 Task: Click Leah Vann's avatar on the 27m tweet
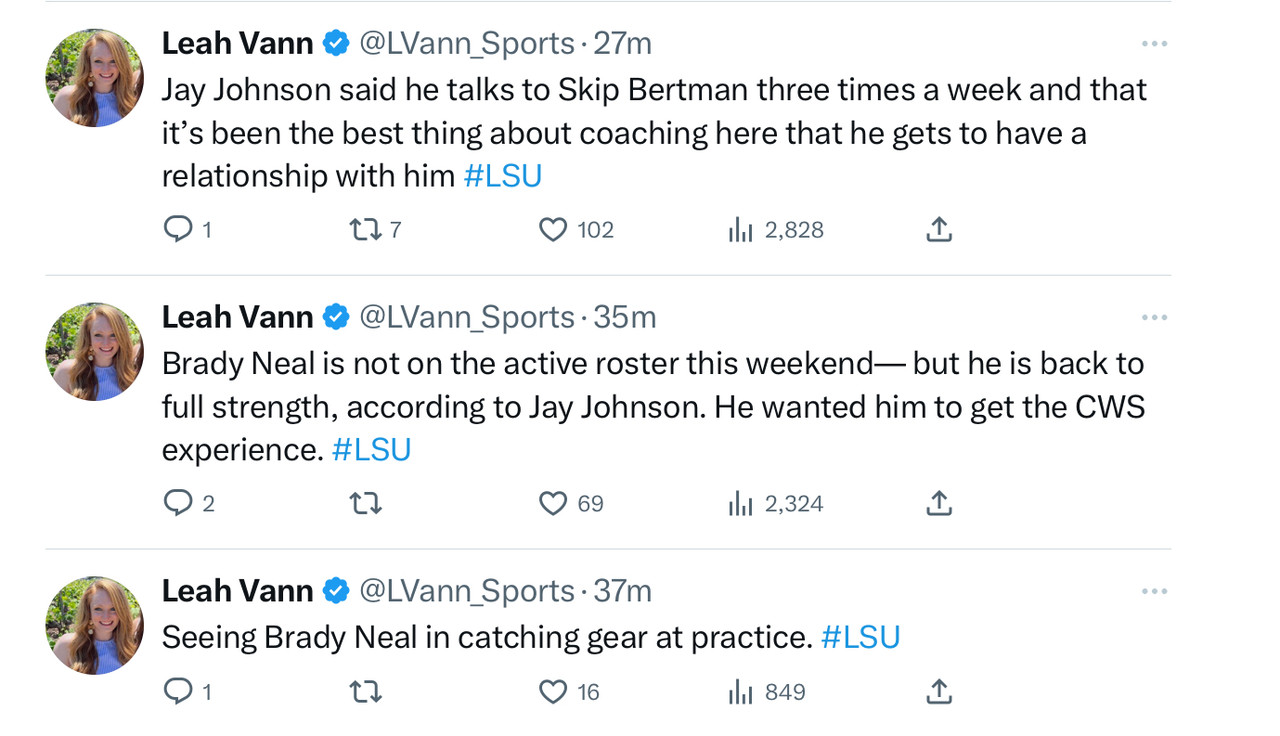[94, 77]
